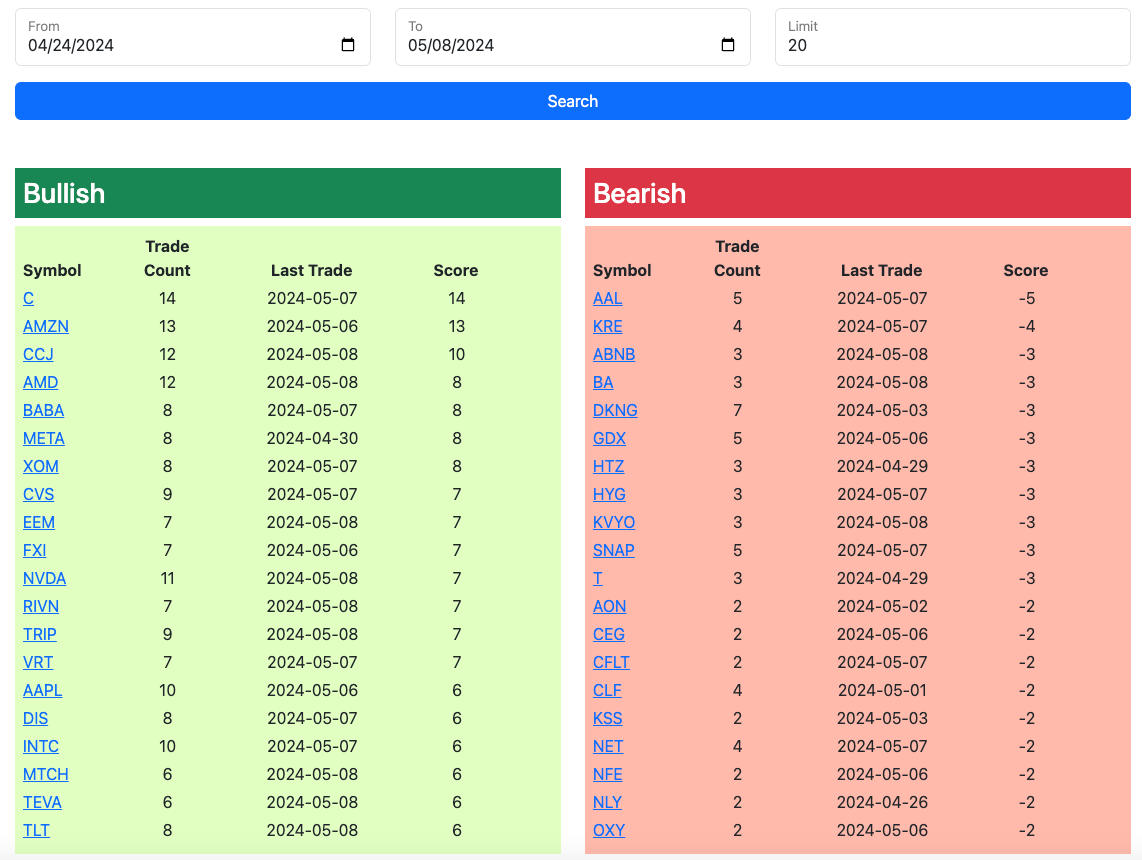Click Bullish table Trade Count header
This screenshot has width=1142, height=860.
(167, 259)
